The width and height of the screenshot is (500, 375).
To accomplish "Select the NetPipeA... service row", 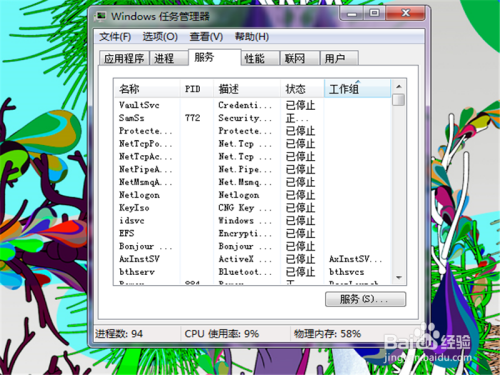I will (x=252, y=169).
